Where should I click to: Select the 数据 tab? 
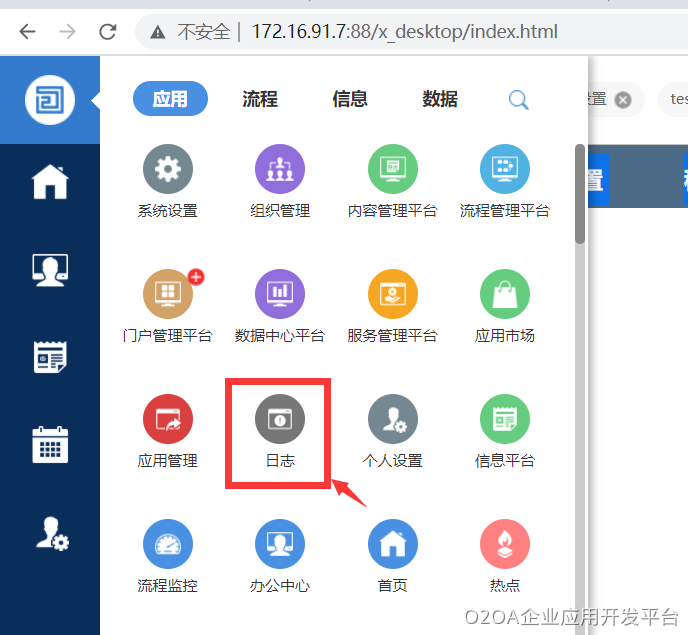click(440, 99)
